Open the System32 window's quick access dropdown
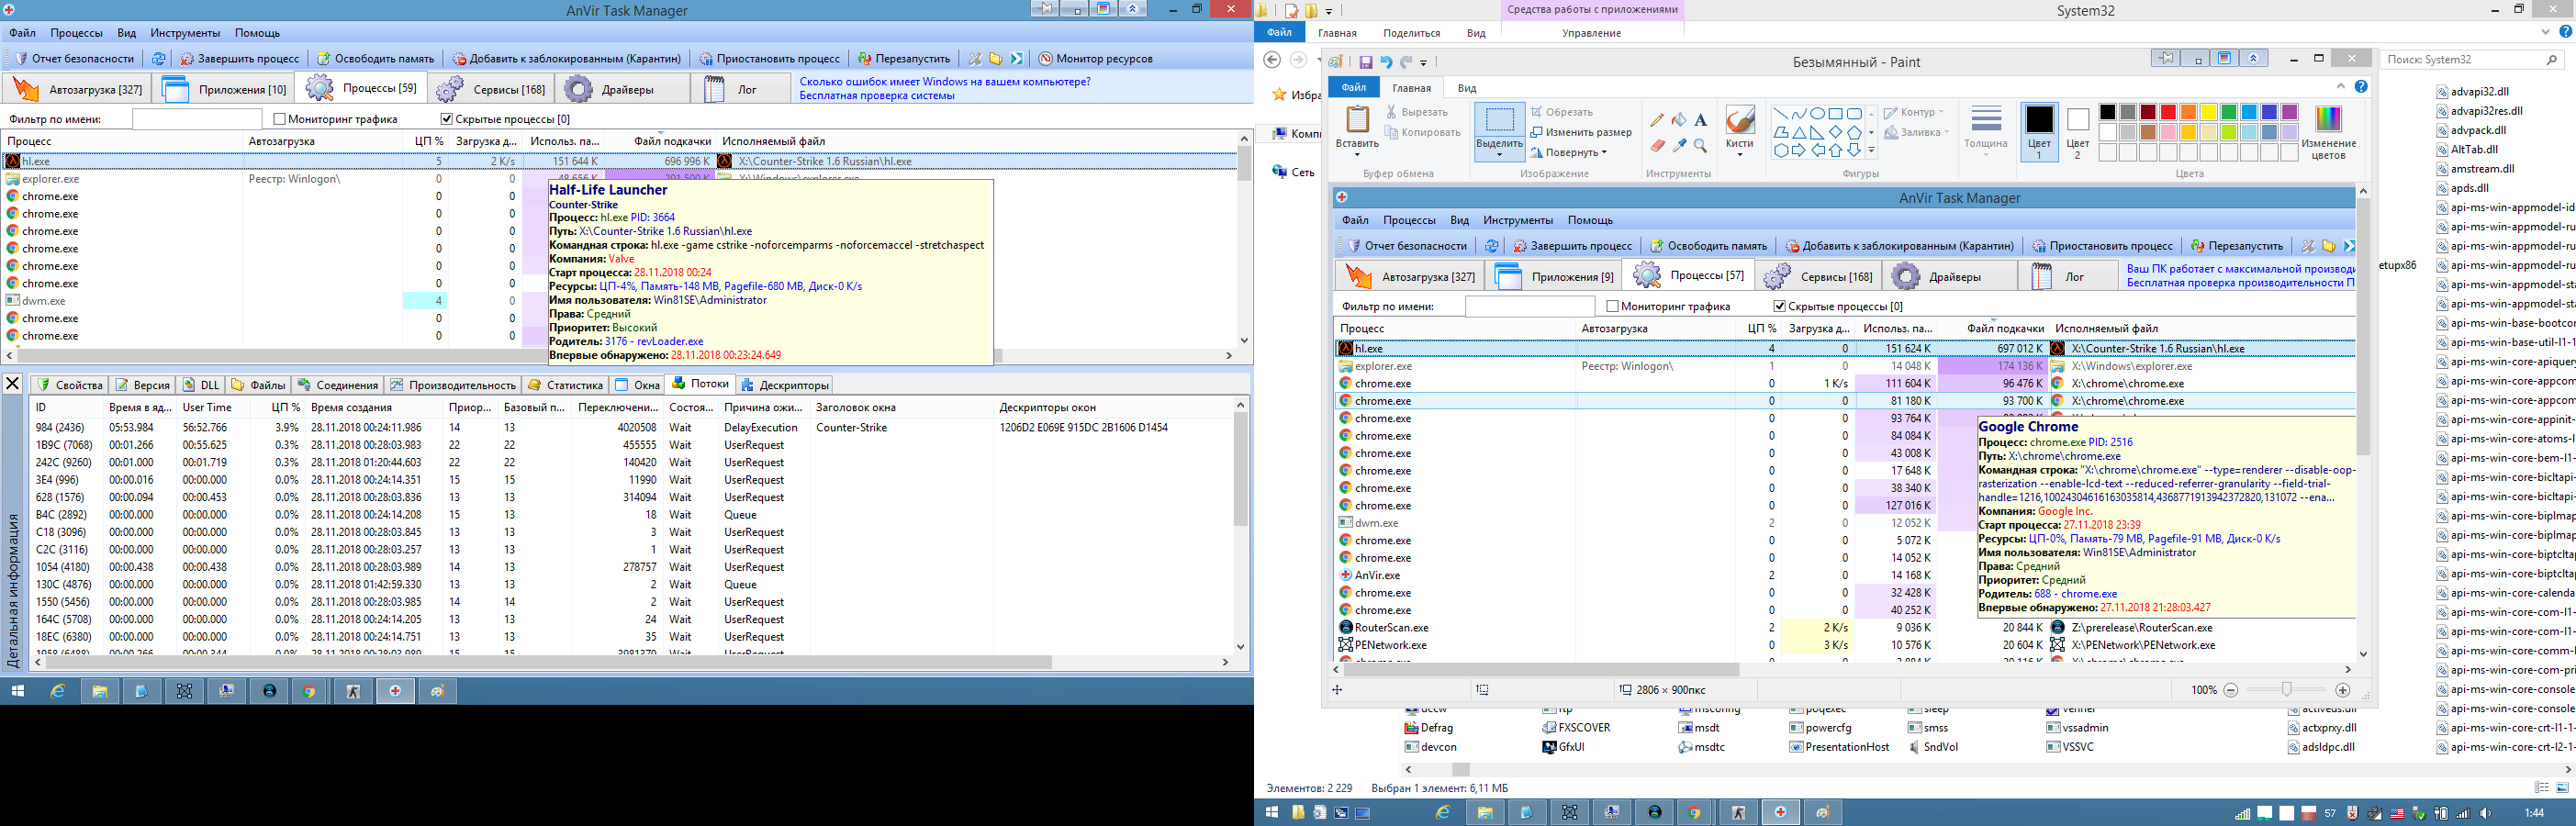 [1329, 12]
